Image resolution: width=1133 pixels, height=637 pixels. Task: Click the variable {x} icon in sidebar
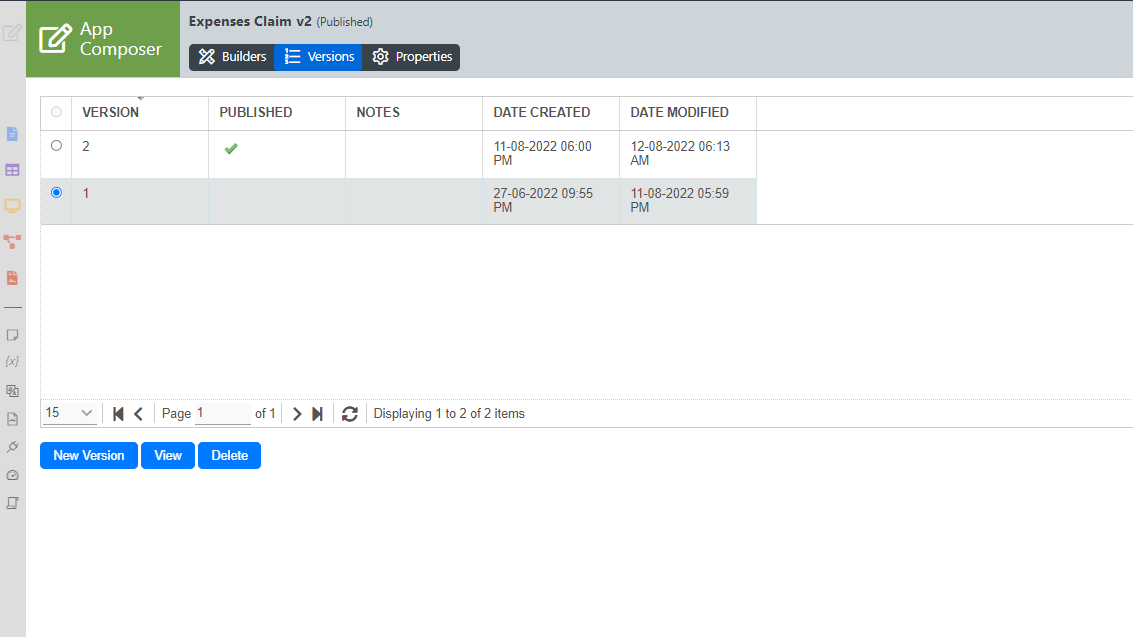[13, 361]
